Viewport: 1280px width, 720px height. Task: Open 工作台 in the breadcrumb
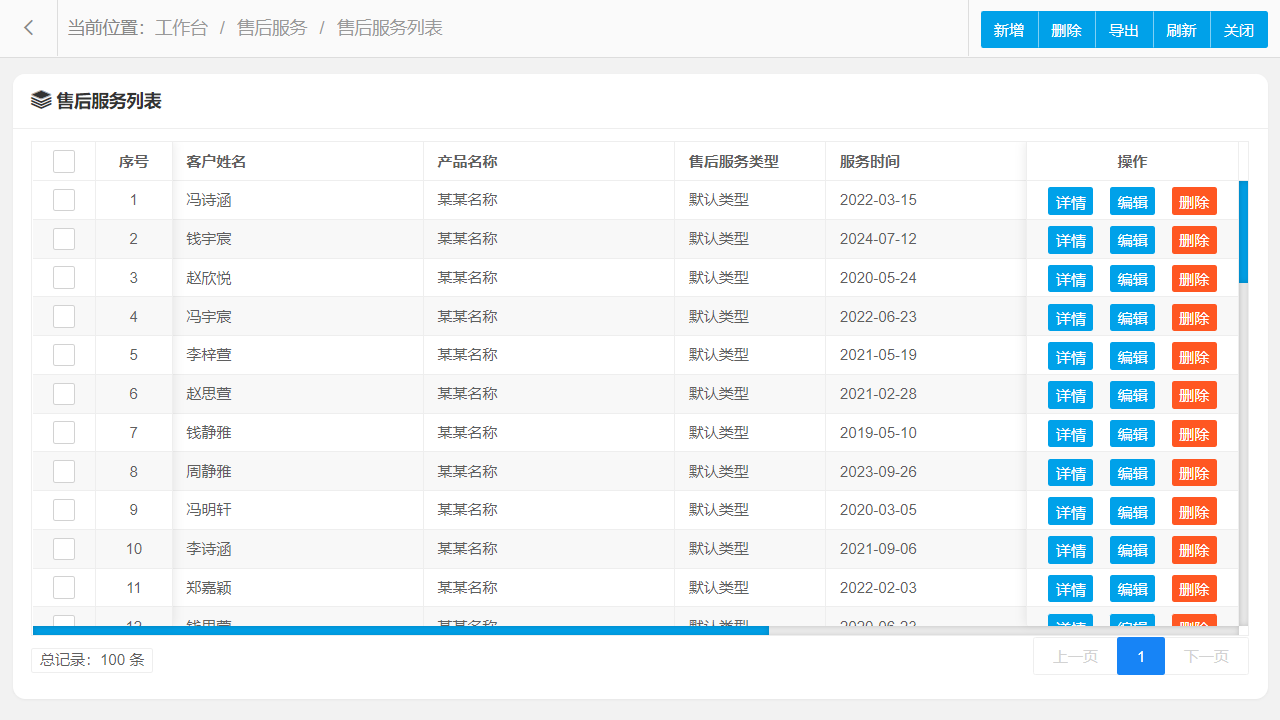[181, 28]
